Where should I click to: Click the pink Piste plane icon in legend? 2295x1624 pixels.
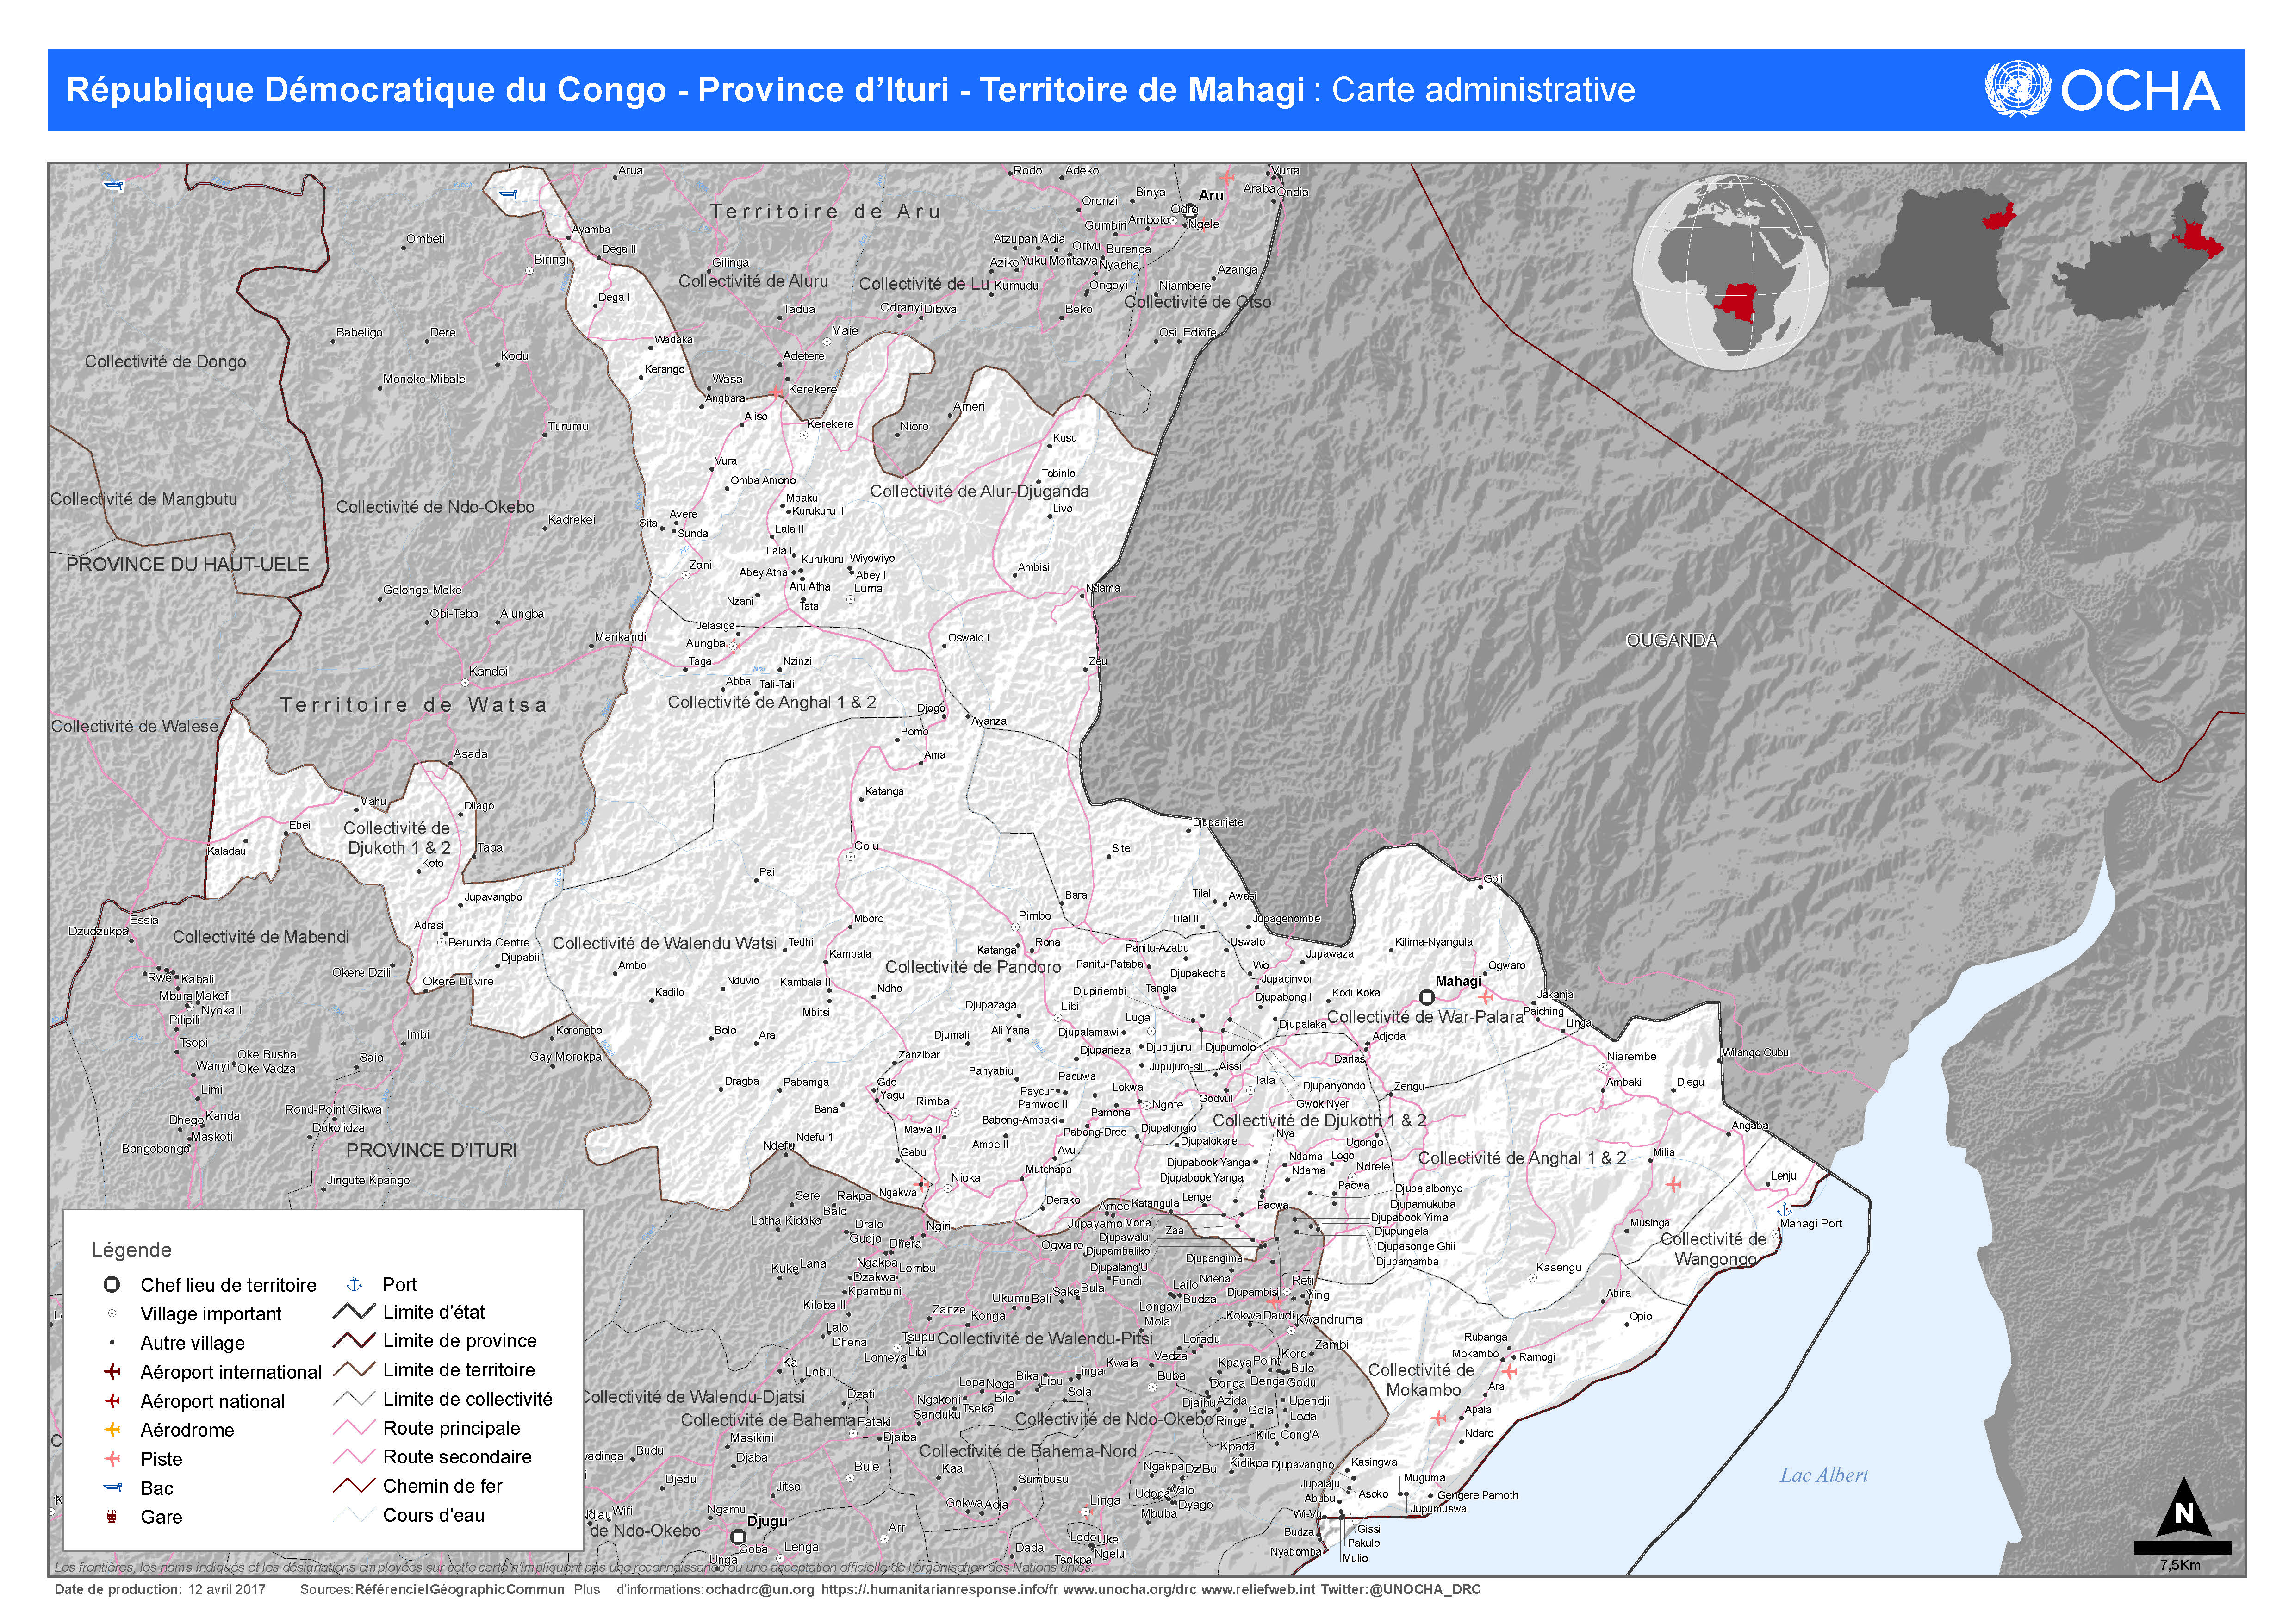(112, 1459)
